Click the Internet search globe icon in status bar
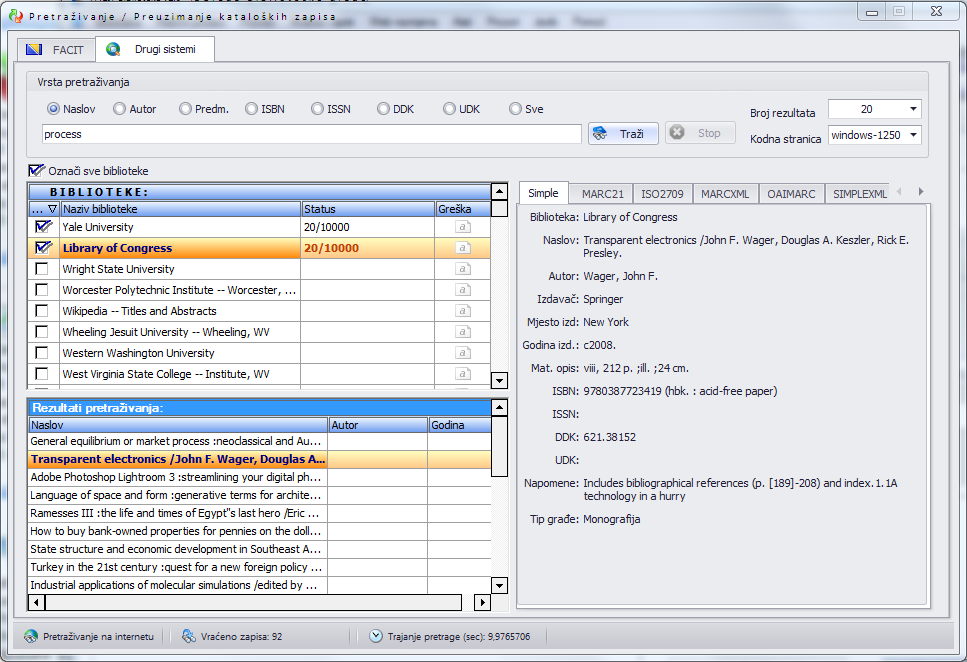This screenshot has width=967, height=662. pos(31,636)
